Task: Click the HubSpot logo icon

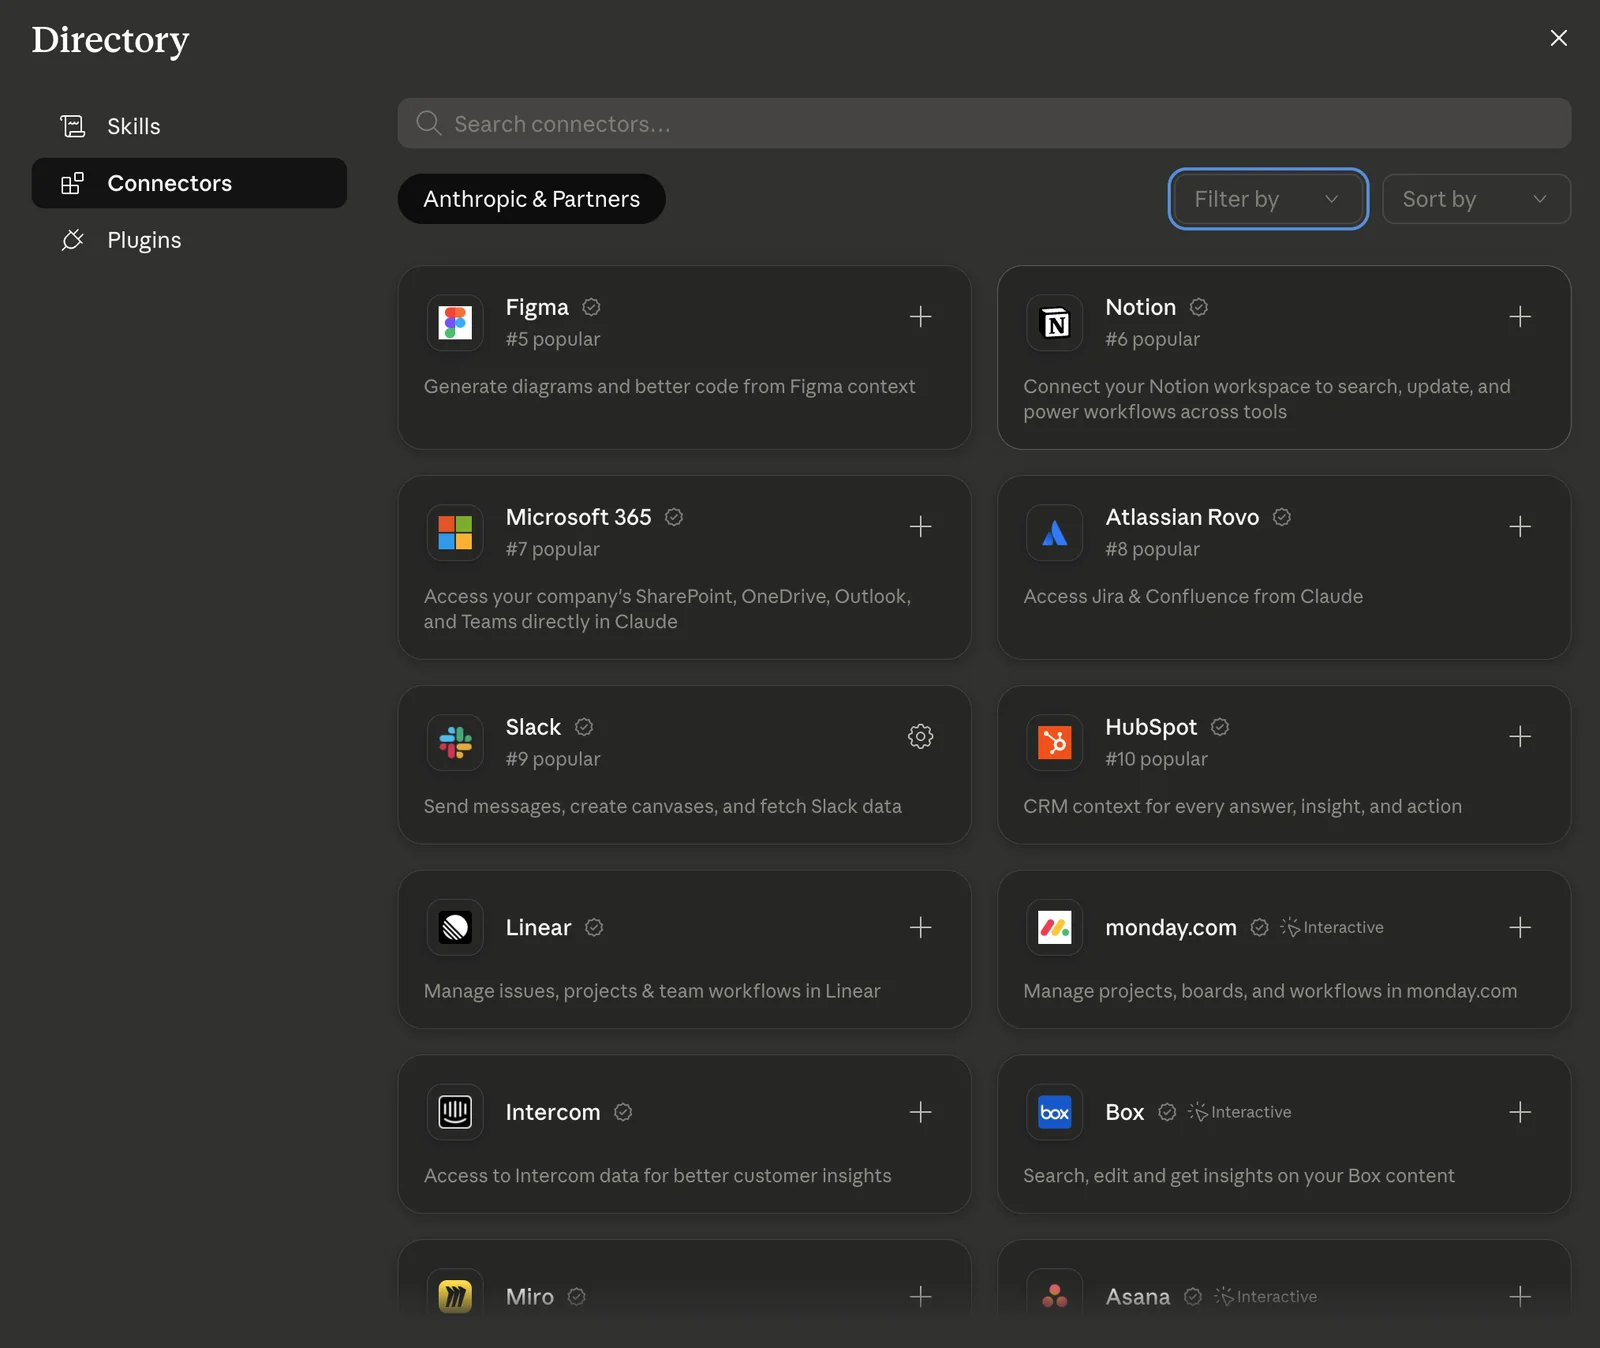Action: pyautogui.click(x=1055, y=742)
